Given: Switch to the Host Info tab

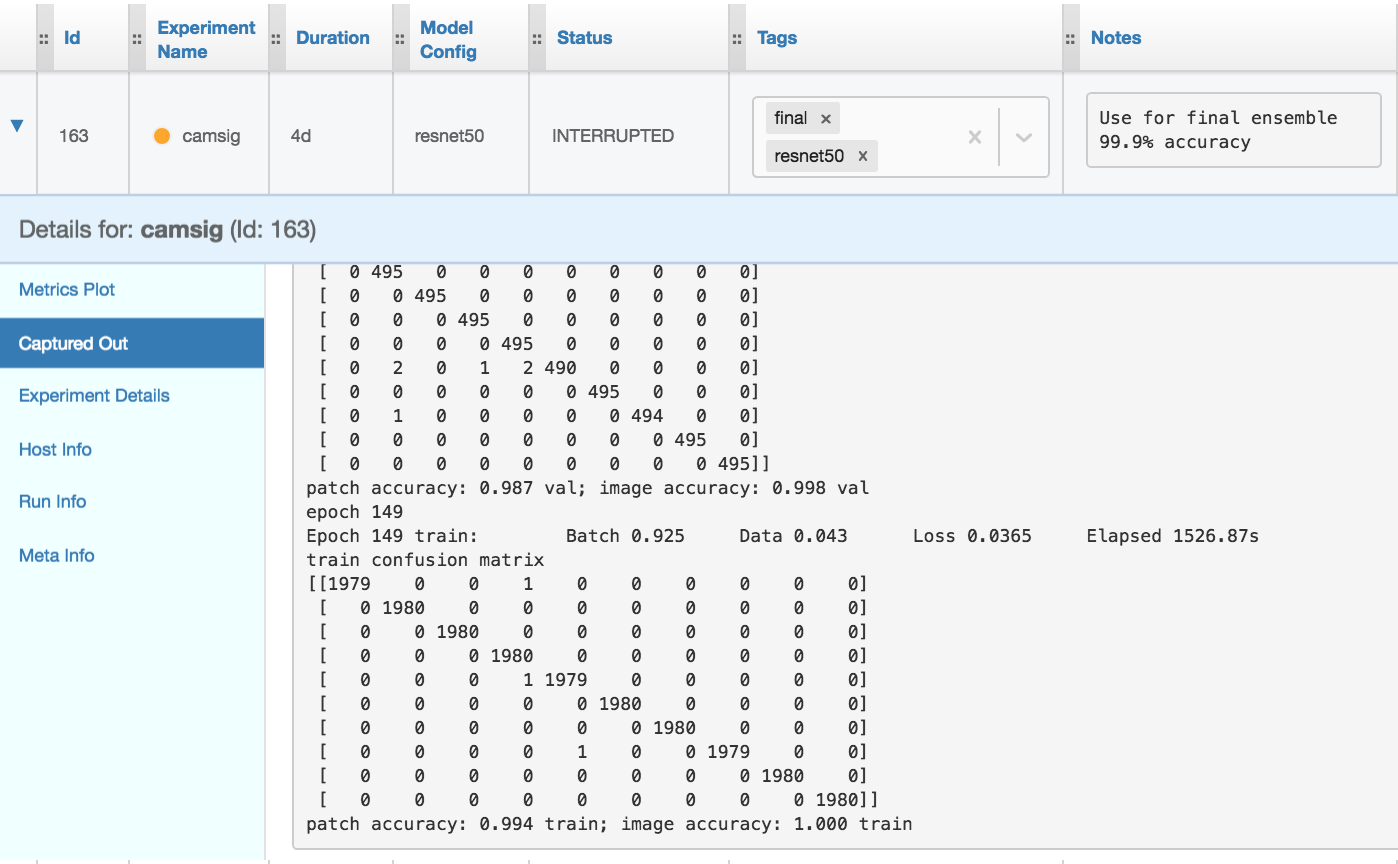Looking at the screenshot, I should [132, 449].
